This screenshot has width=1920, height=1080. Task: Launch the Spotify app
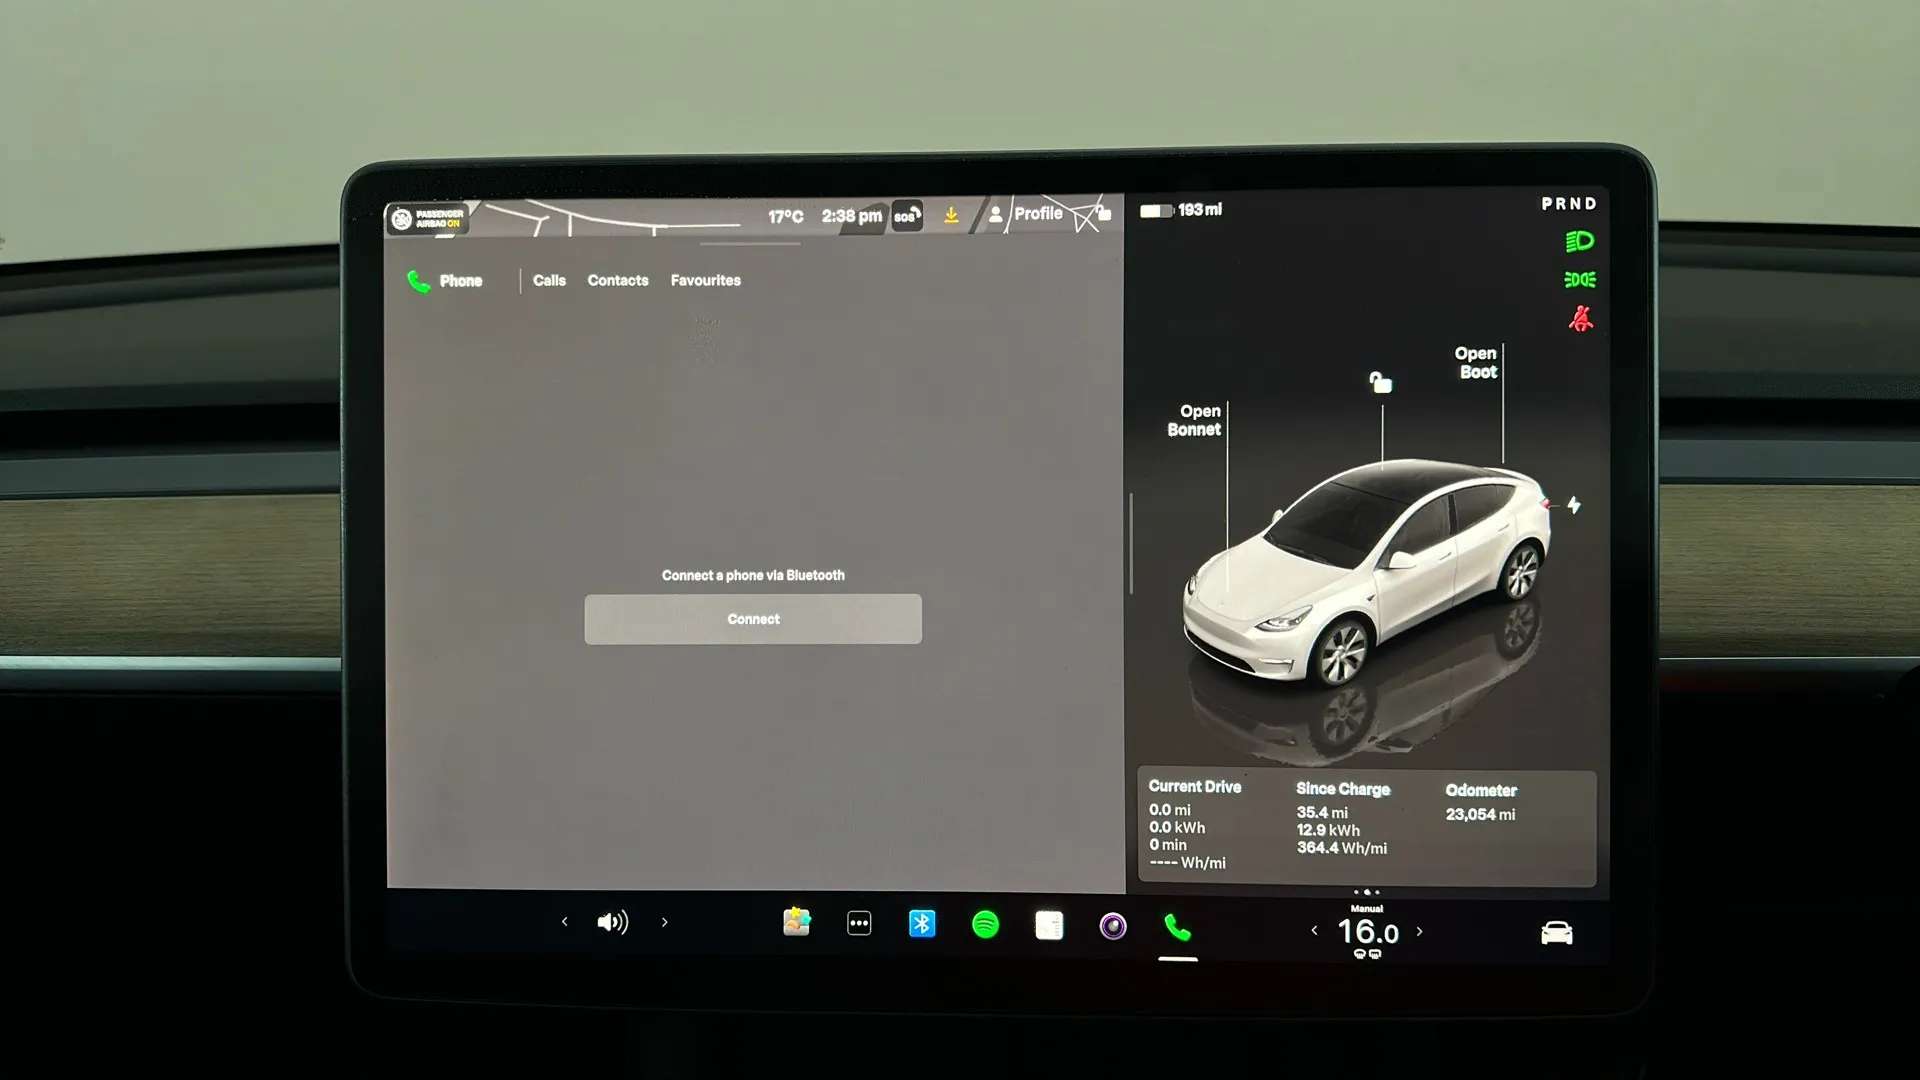[x=985, y=924]
